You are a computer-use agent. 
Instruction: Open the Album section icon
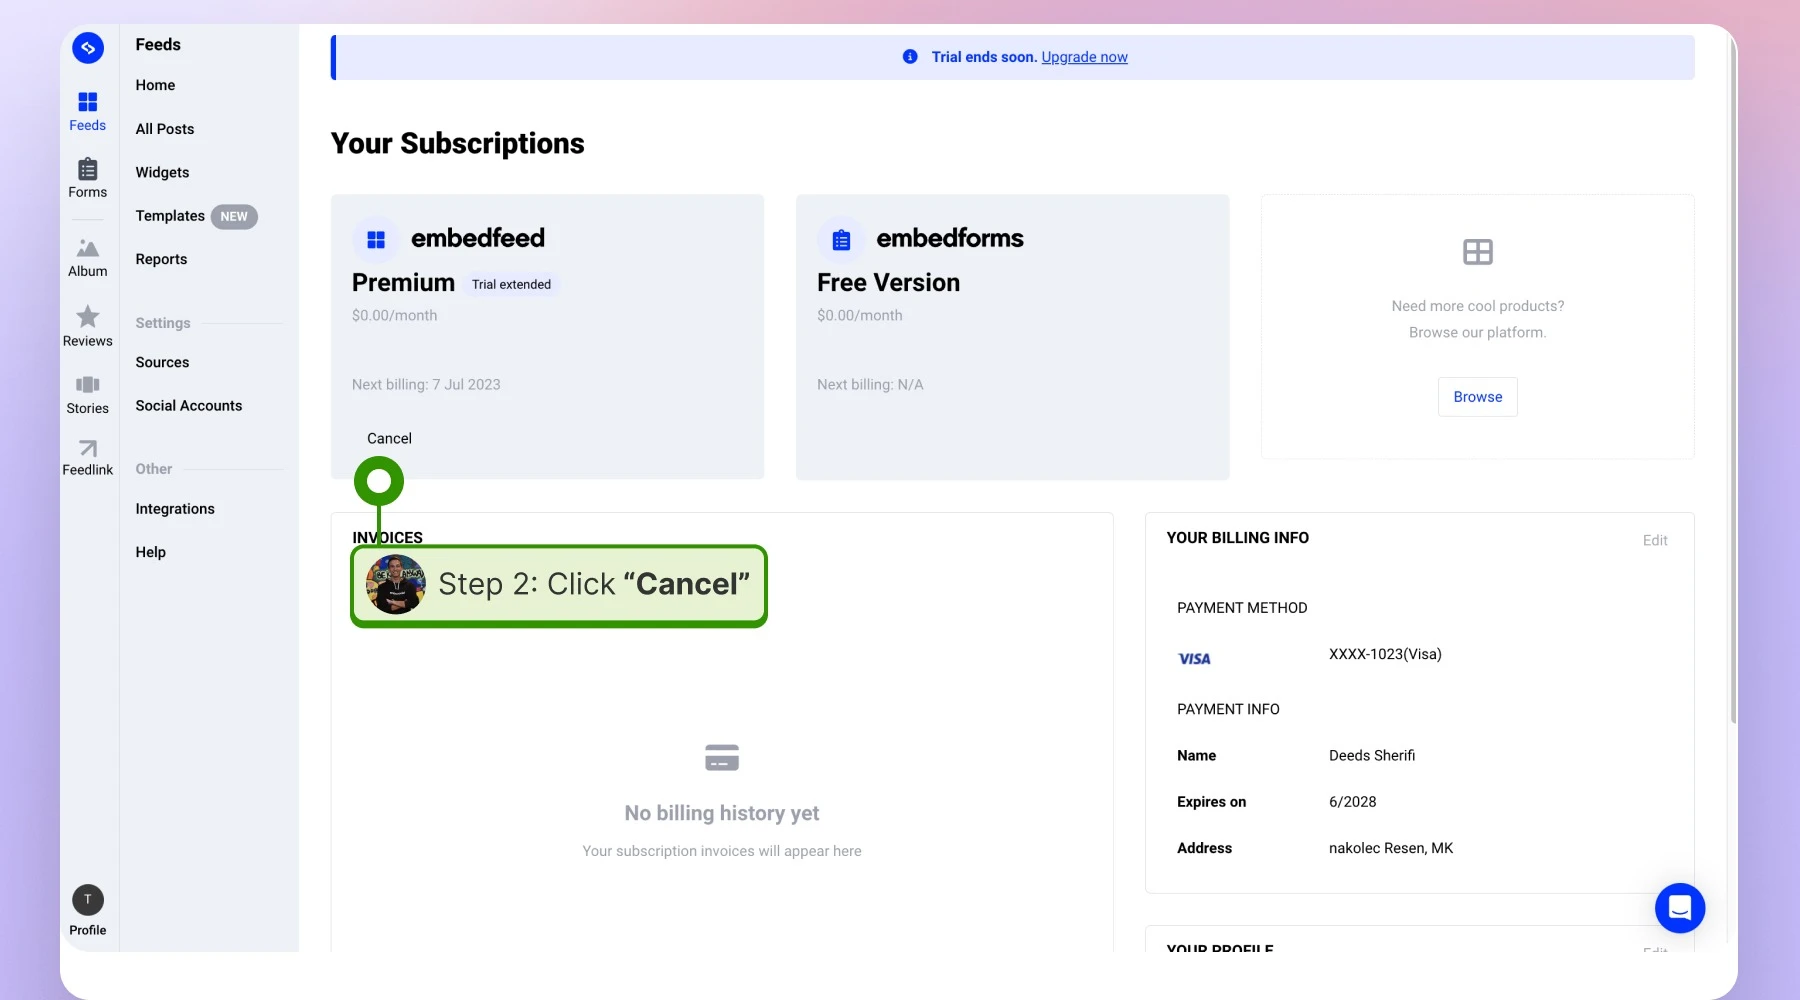88,247
